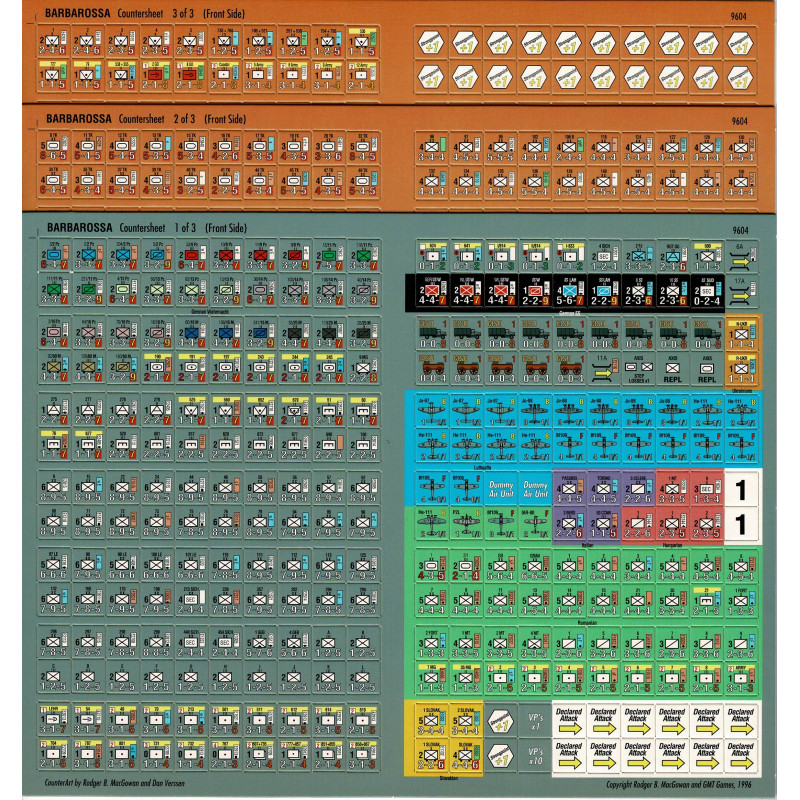Click the Romanian 2 FORT 1-3-3 counter
Viewport: 800px width, 800px height.
pyautogui.click(x=432, y=644)
